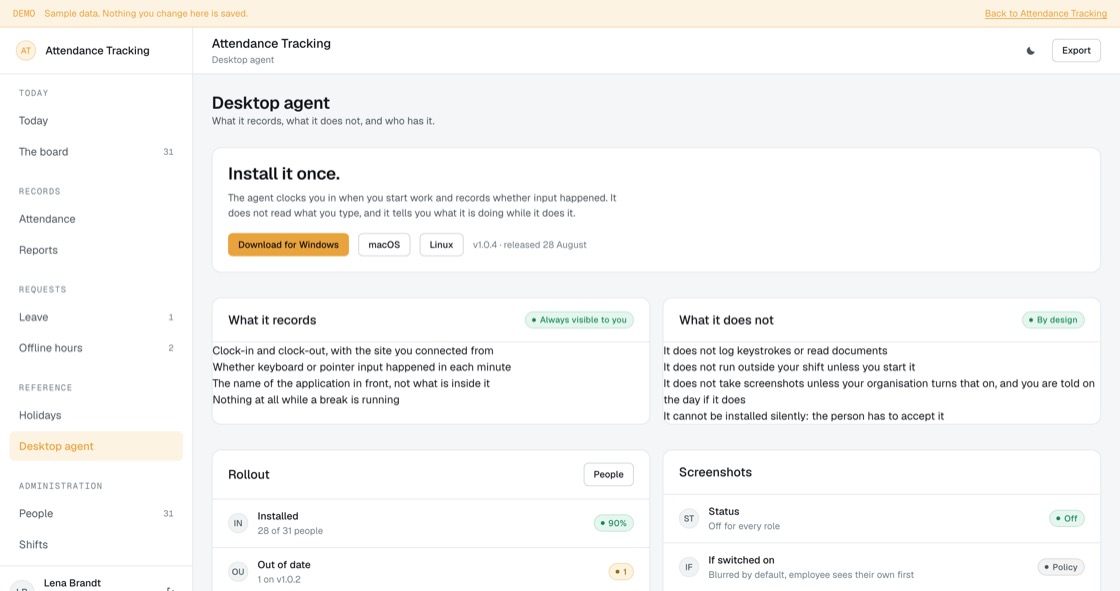Click the OU avatar beside Out of date

(238, 572)
